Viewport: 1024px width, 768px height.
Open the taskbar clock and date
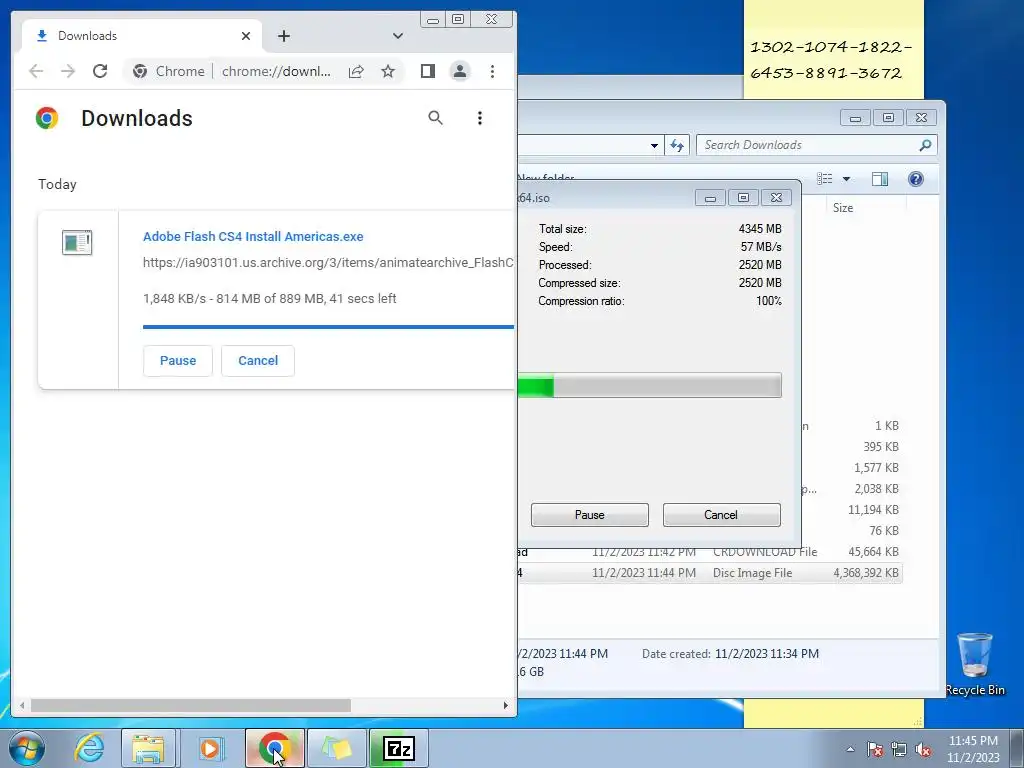[973, 749]
